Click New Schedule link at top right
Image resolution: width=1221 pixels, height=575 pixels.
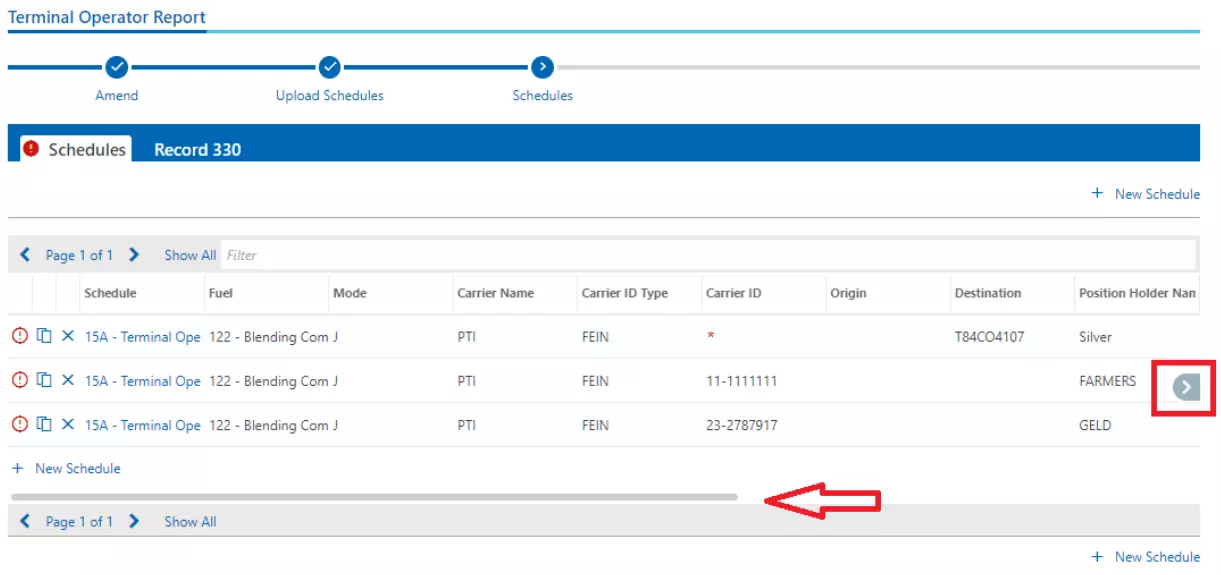(x=1146, y=194)
